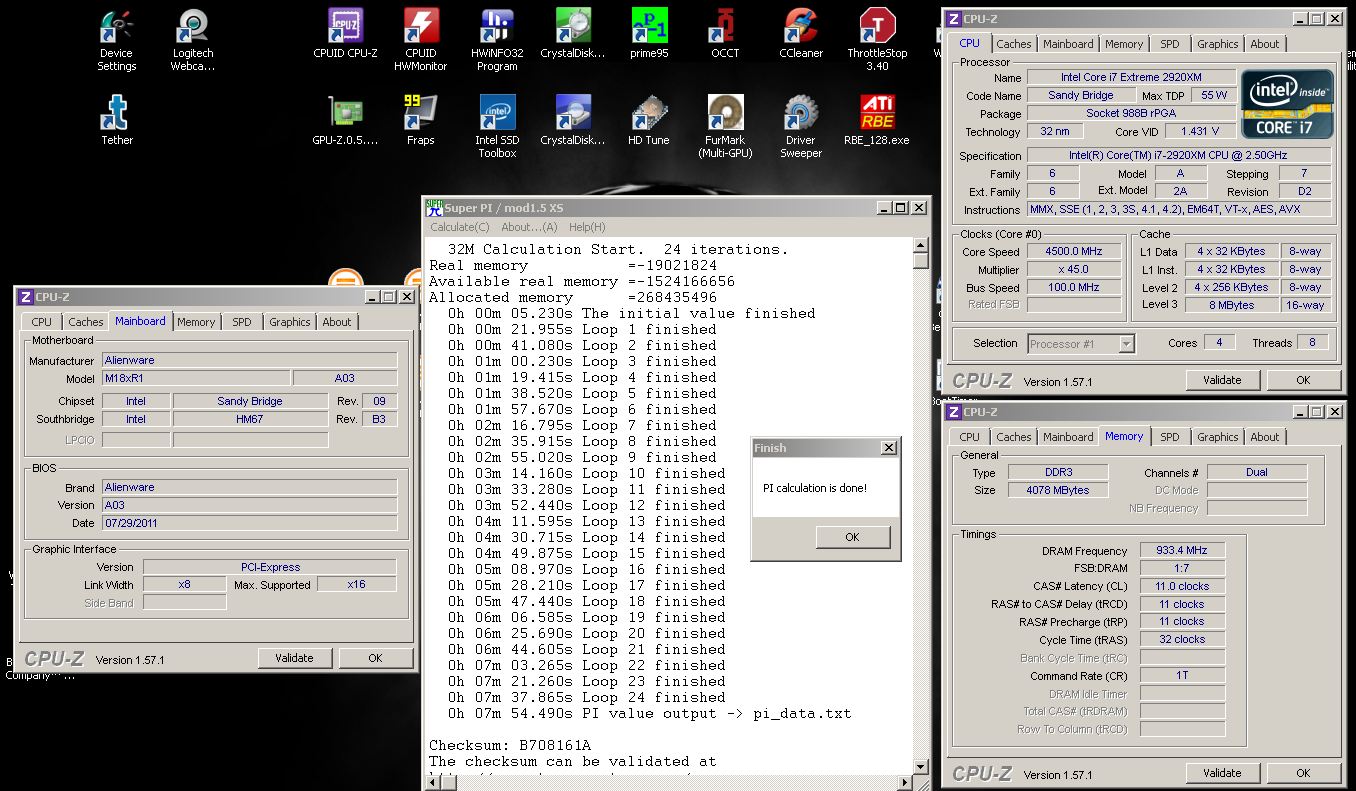Select Mainboard tab in CPU window

(1068, 44)
